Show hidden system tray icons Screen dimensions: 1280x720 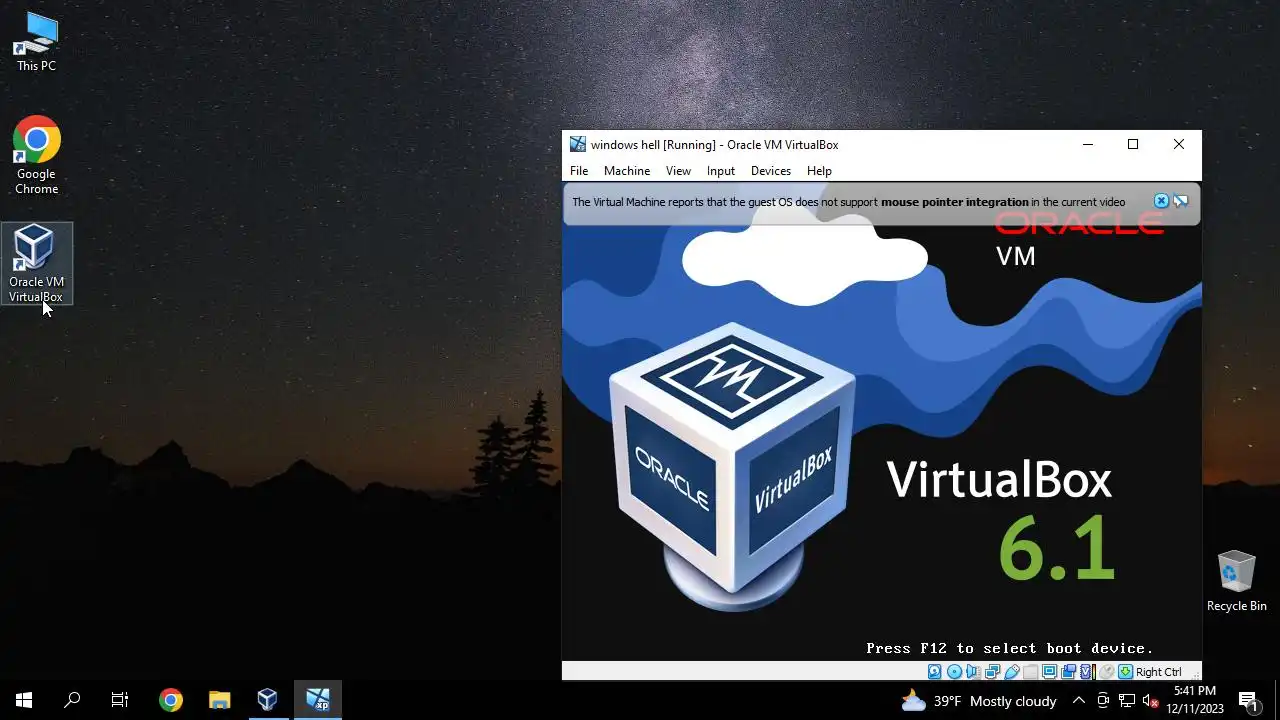click(x=1079, y=701)
